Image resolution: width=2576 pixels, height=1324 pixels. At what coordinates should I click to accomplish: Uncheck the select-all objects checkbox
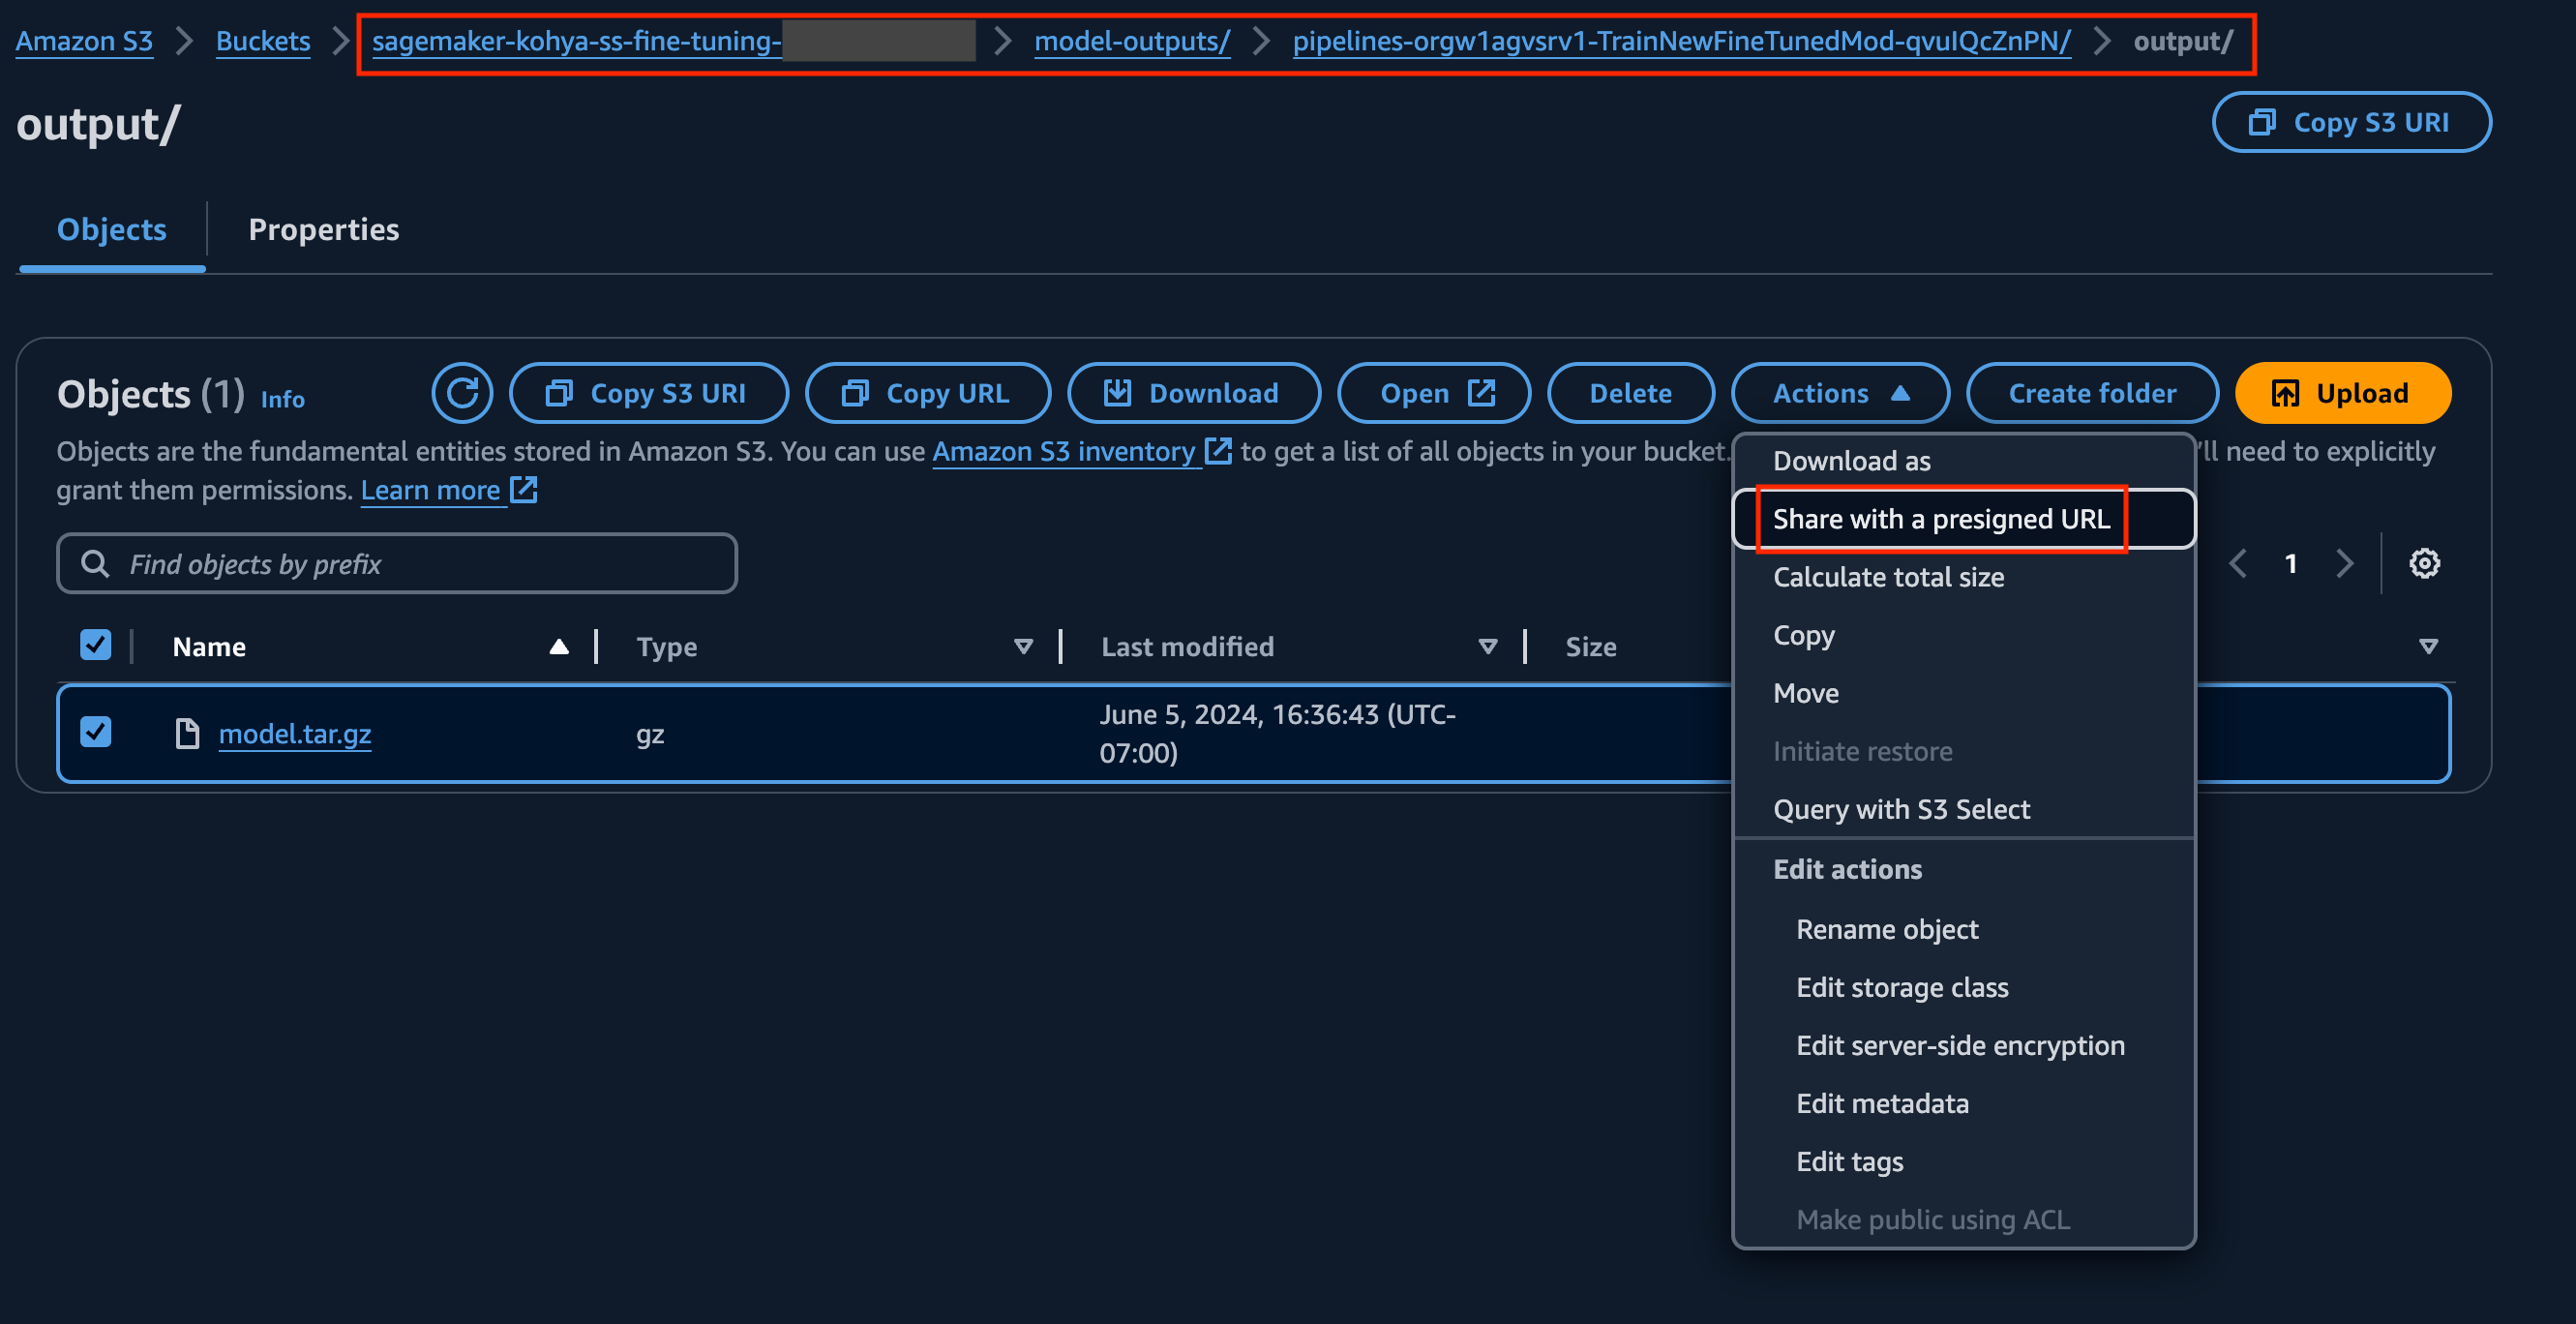[x=96, y=645]
